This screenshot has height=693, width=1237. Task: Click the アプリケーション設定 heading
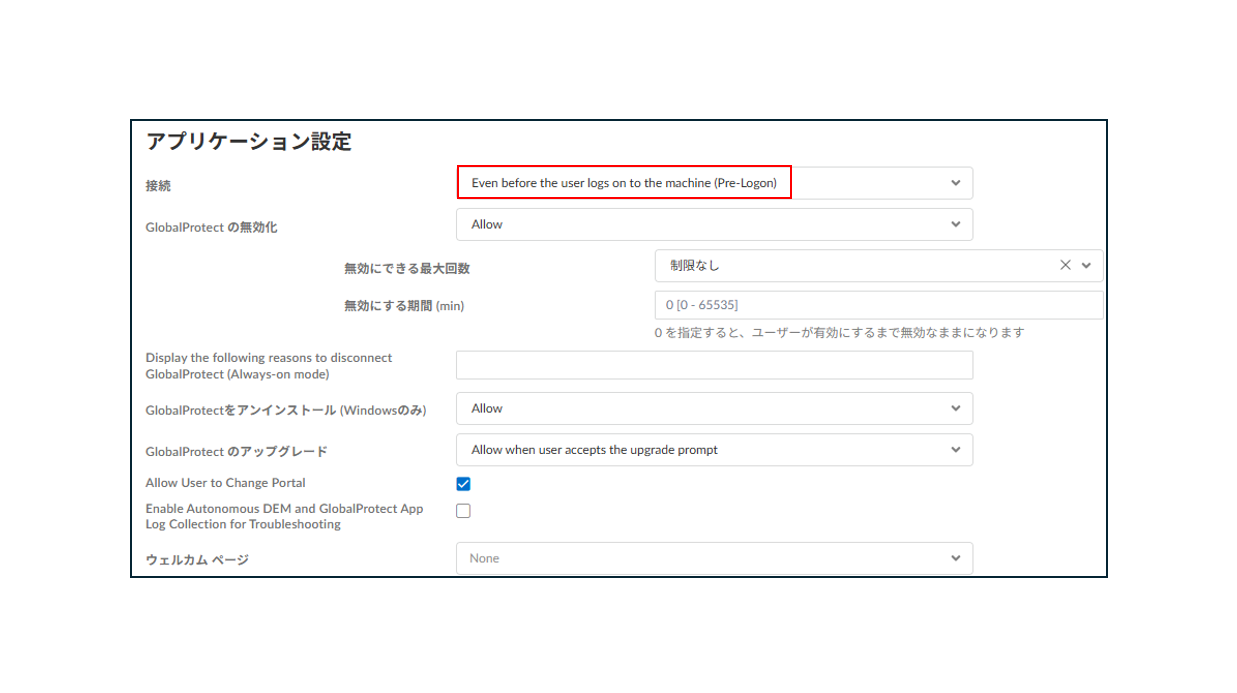(248, 141)
